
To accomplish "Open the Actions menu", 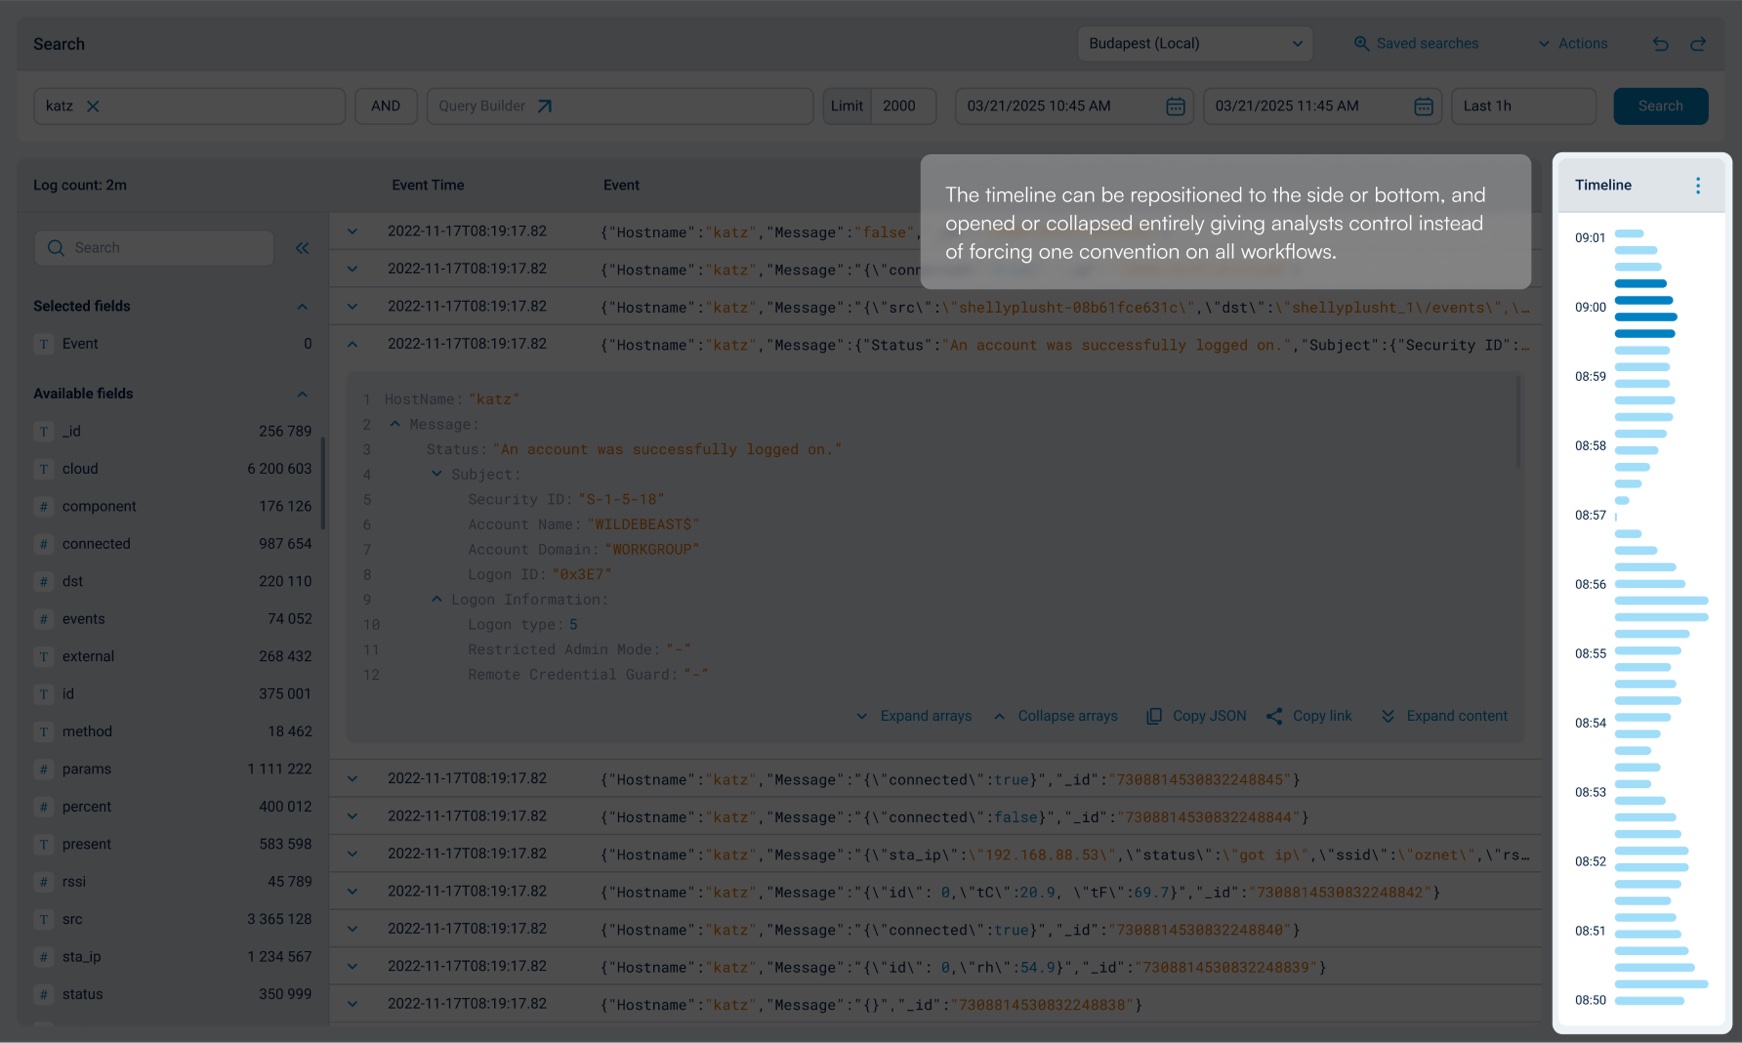I will (1573, 44).
